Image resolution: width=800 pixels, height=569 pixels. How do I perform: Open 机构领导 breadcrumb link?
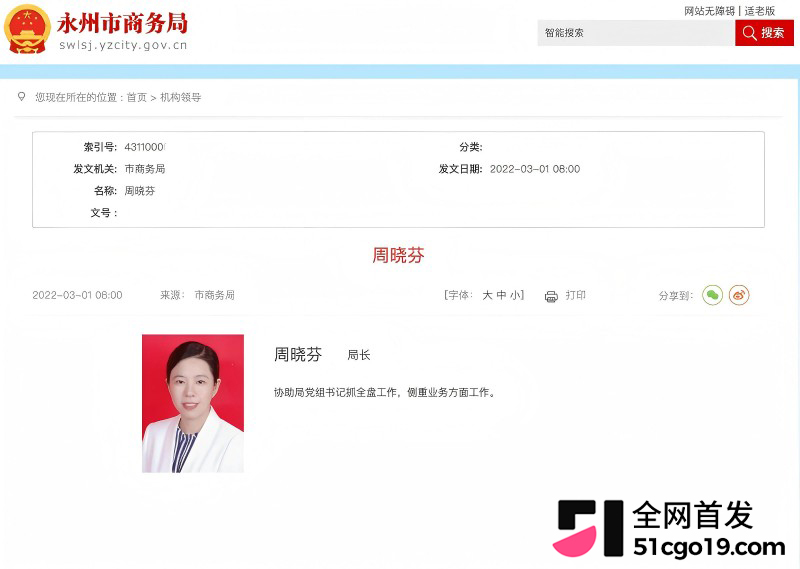[x=181, y=97]
